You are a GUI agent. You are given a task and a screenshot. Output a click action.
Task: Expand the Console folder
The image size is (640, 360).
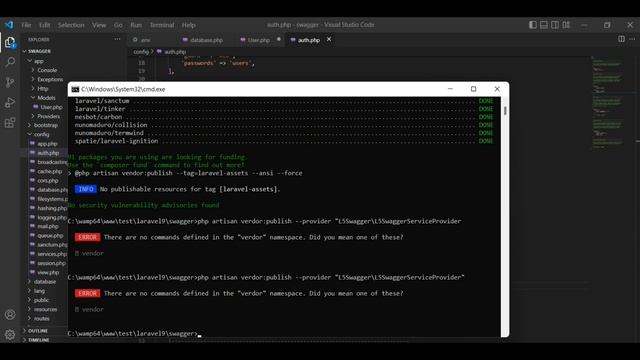[x=47, y=70]
